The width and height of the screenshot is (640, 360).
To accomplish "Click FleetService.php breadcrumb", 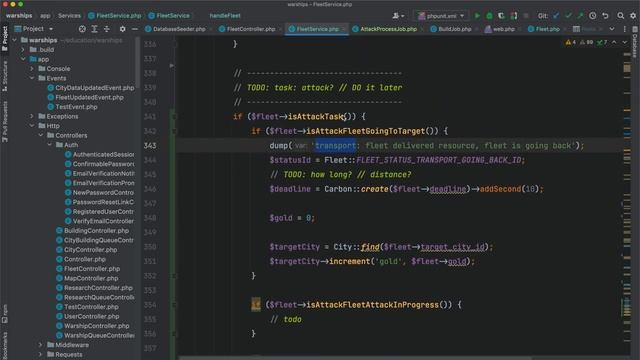I will 115,16.
